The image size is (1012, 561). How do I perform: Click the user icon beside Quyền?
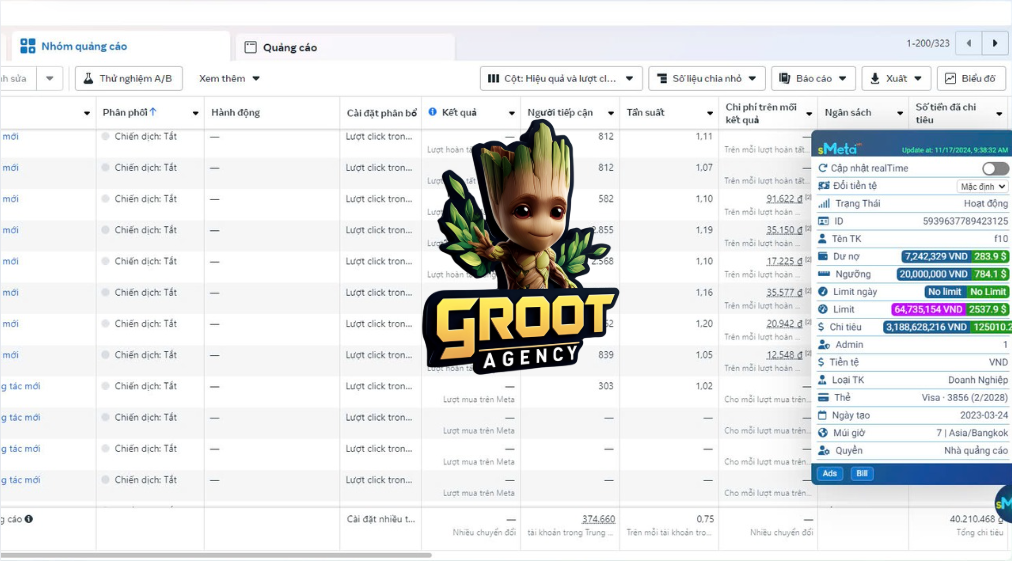click(x=824, y=451)
